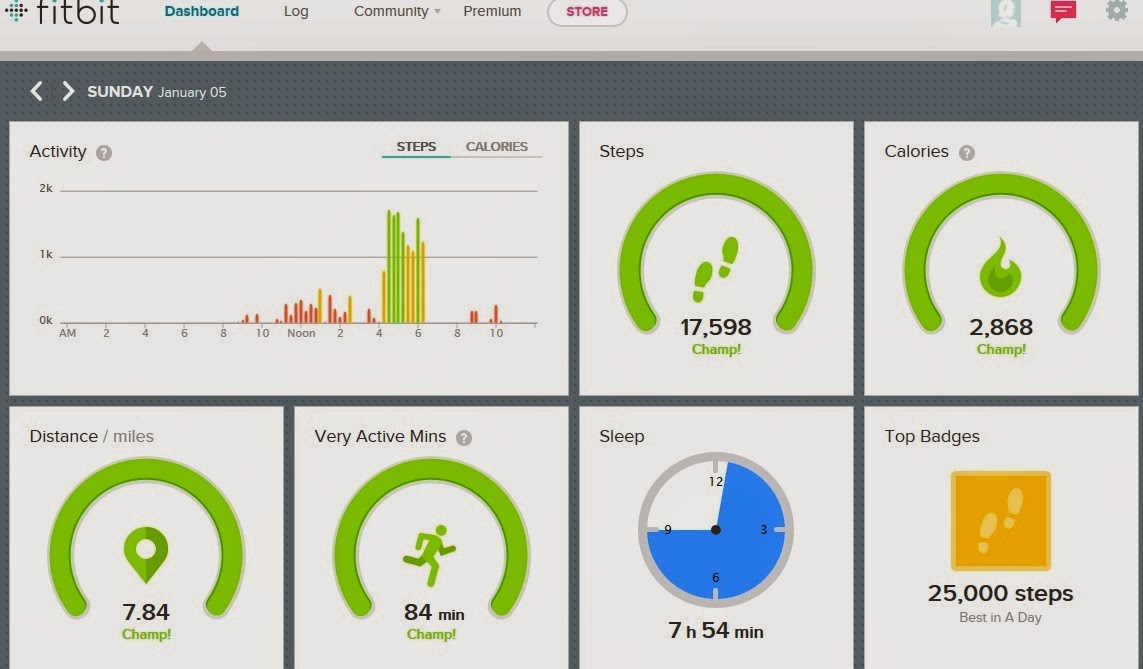The width and height of the screenshot is (1143, 669).
Task: Click Very Active Mins help icon
Action: (464, 438)
